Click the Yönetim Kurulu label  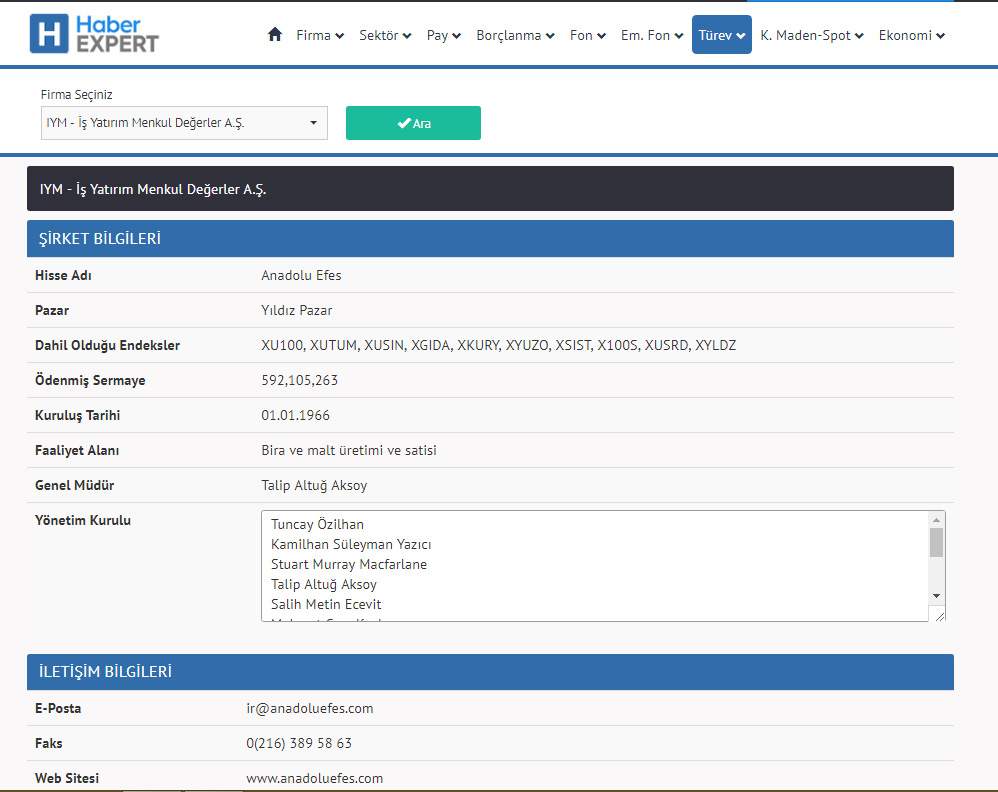tap(83, 520)
